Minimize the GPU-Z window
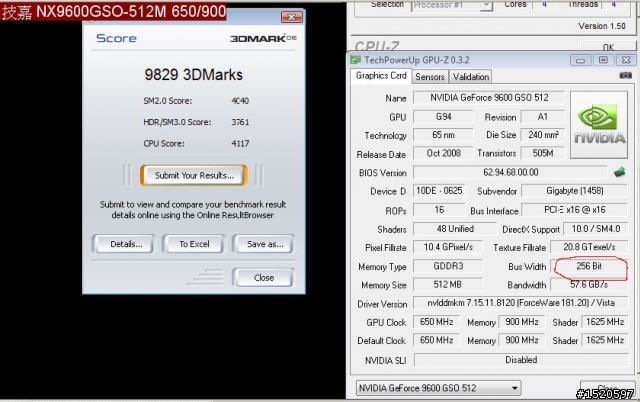640x402 pixels. [580, 61]
